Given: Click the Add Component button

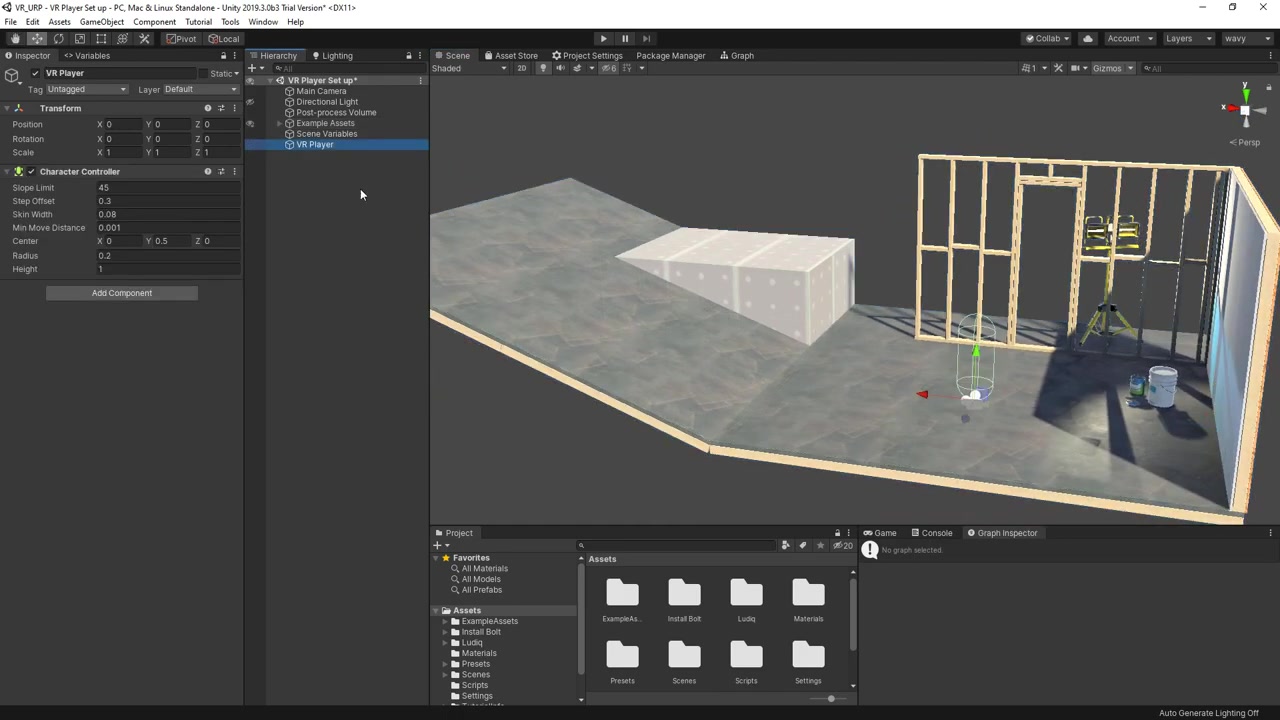Looking at the screenshot, I should 121,292.
